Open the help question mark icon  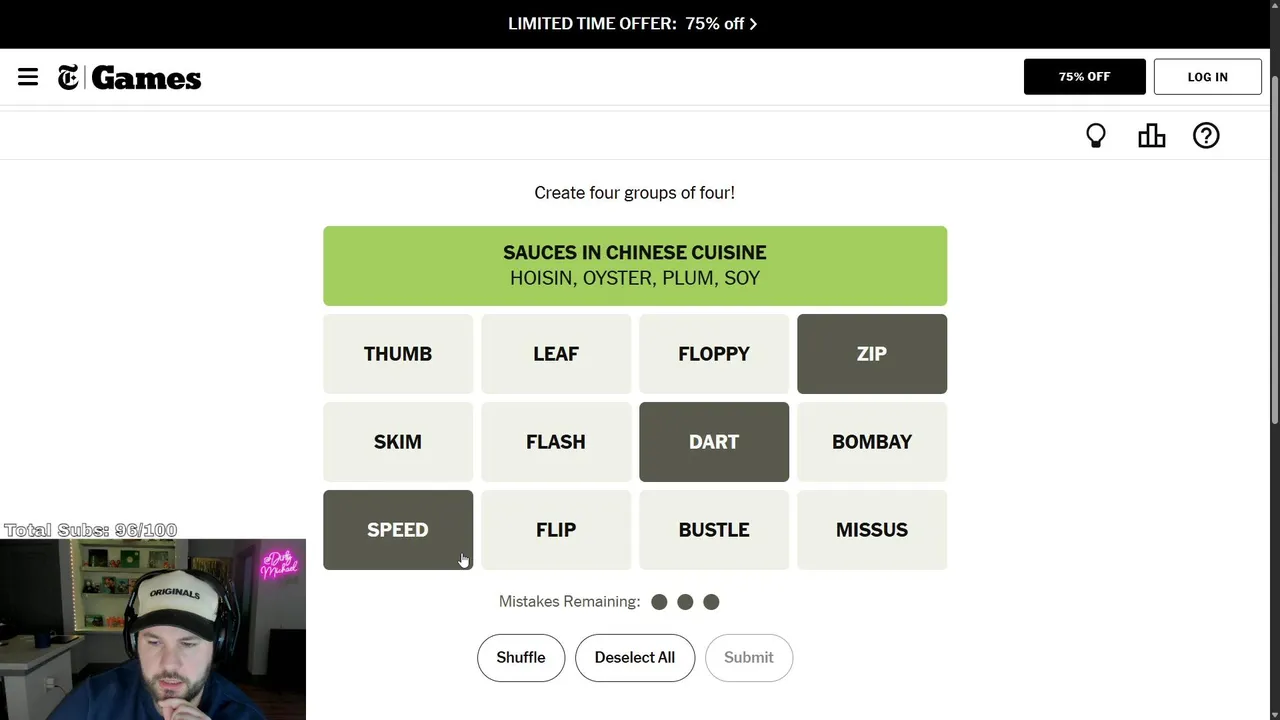click(1206, 136)
